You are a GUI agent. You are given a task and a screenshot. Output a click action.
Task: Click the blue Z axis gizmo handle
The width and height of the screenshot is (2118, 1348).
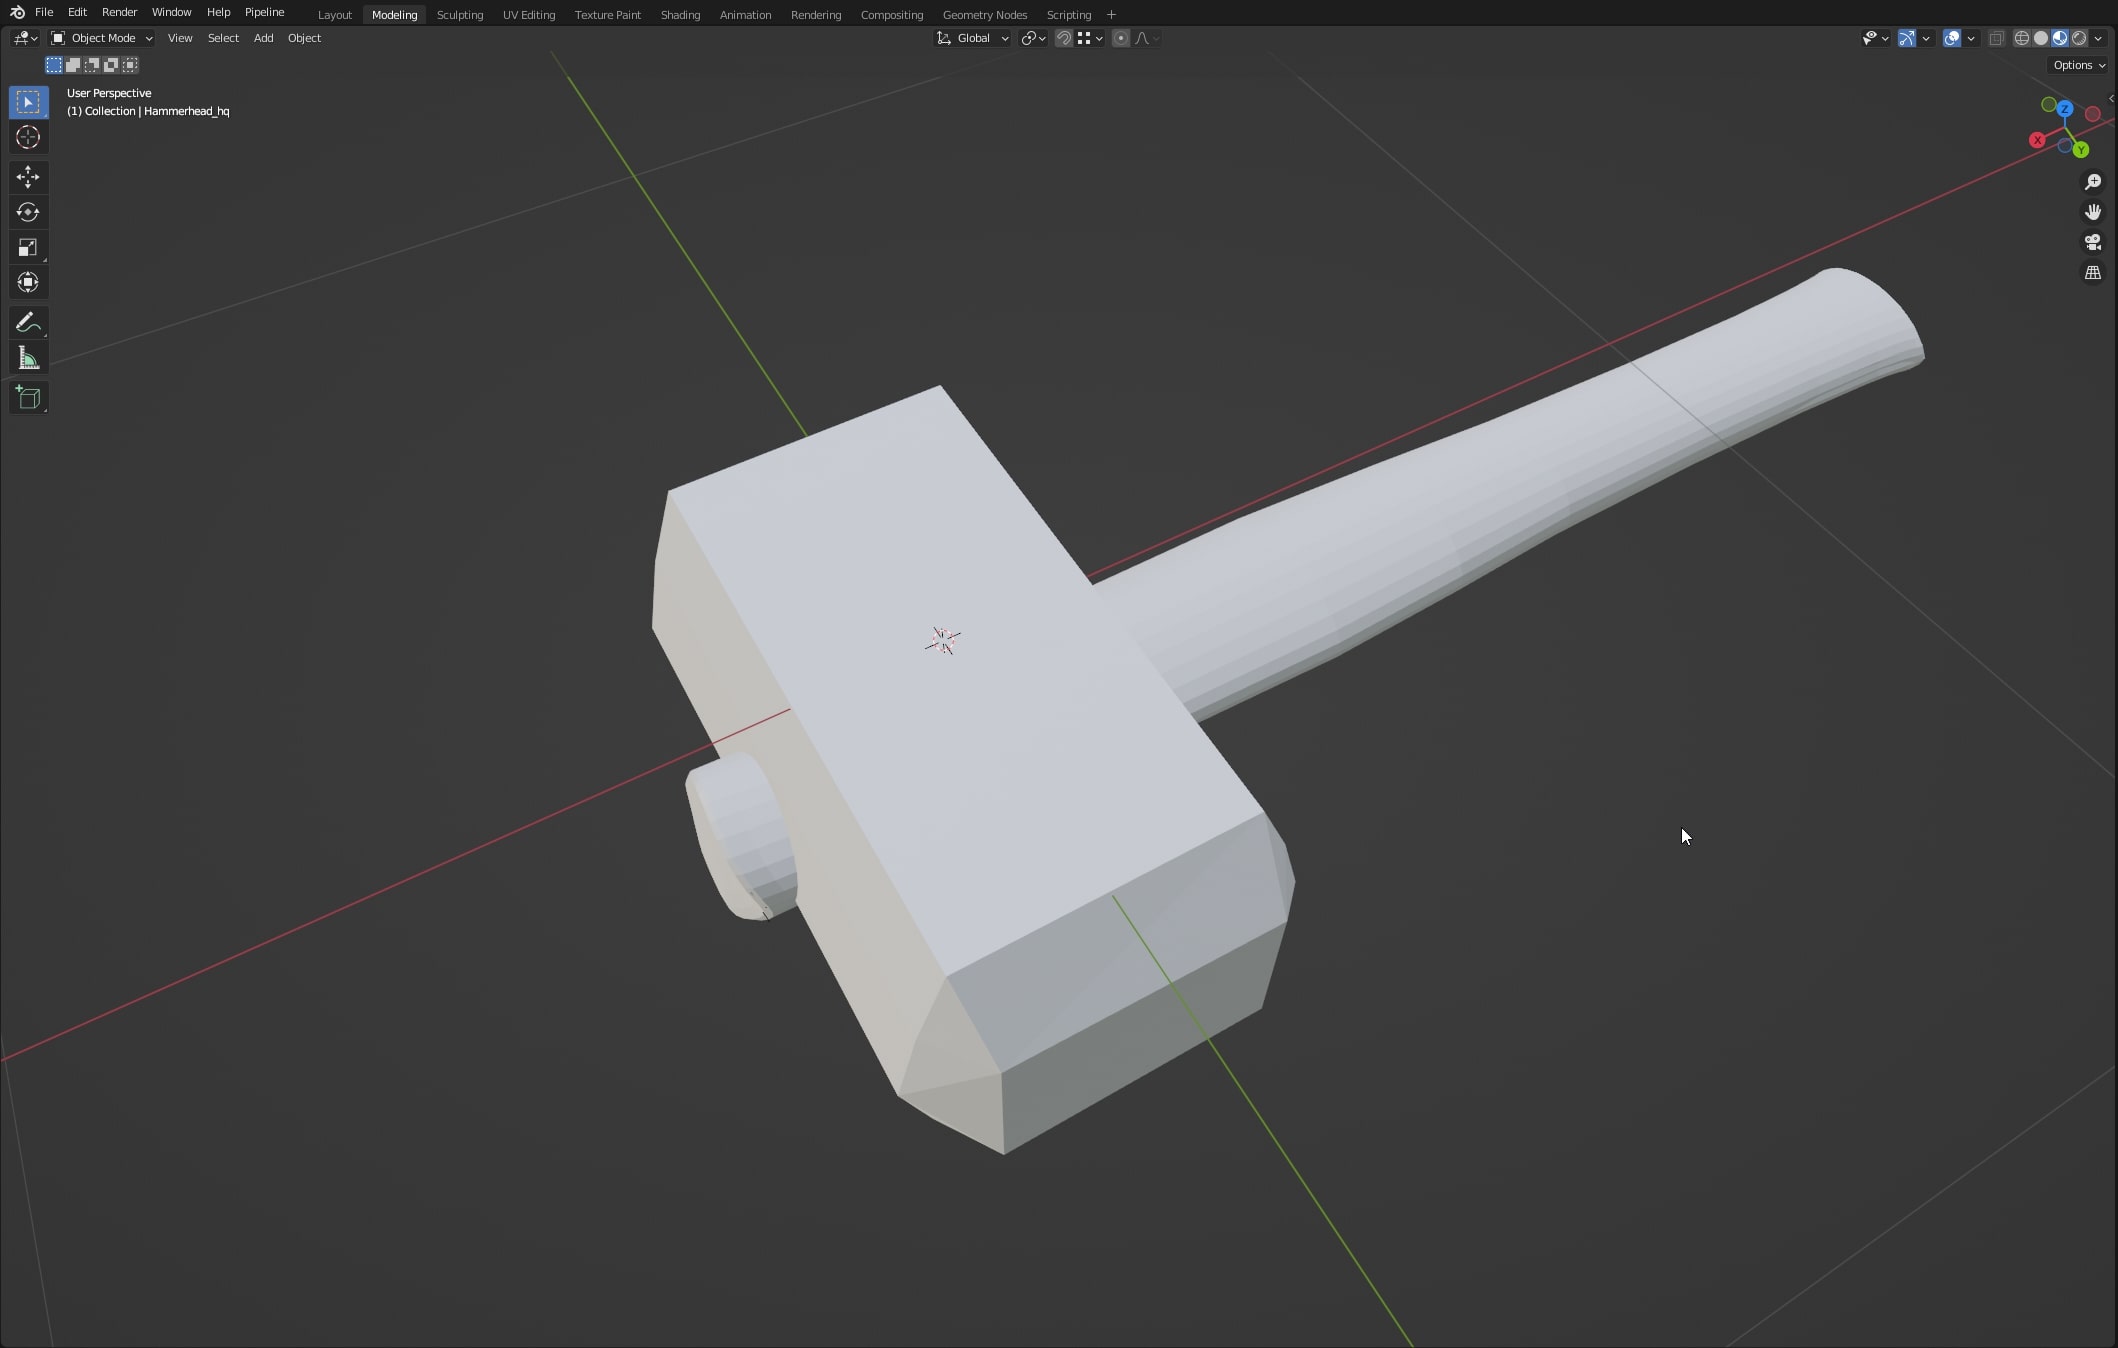[2065, 108]
